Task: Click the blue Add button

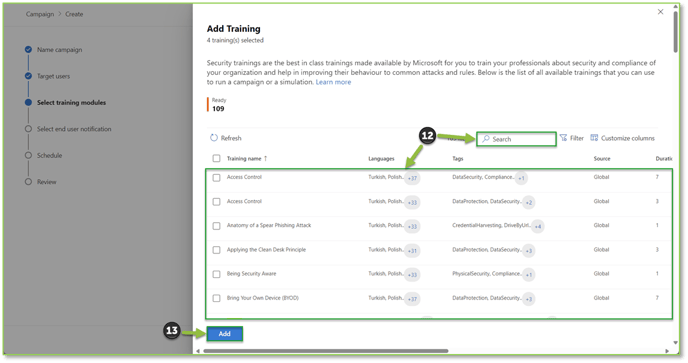Action: tap(224, 334)
